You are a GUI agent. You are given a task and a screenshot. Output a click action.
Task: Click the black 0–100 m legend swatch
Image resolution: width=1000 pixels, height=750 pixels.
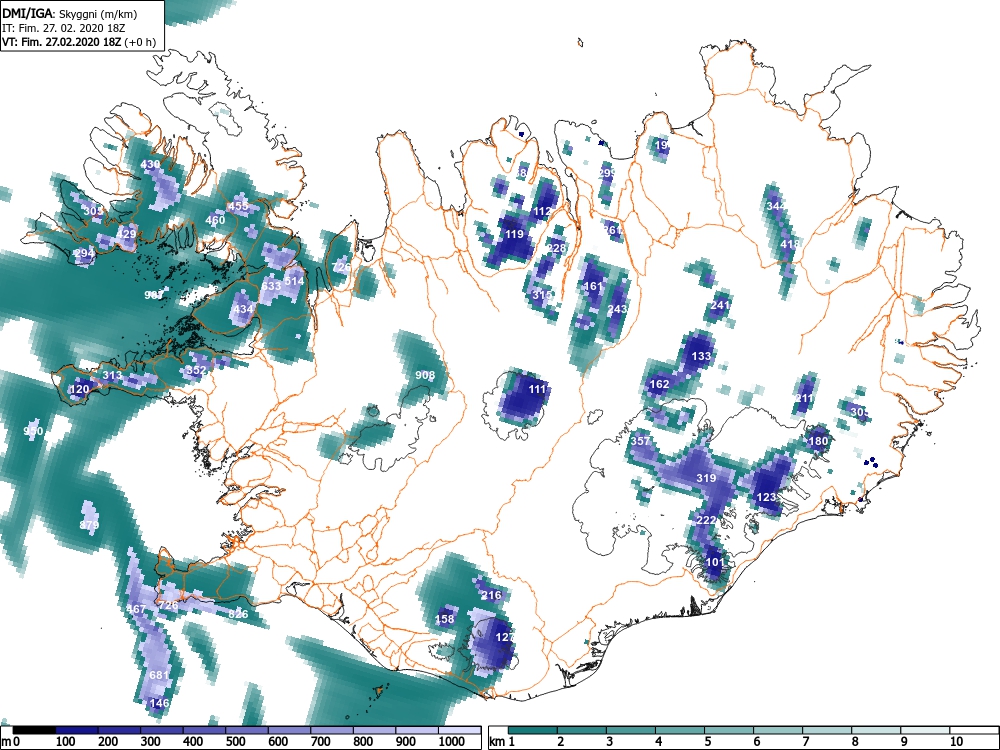point(34,730)
